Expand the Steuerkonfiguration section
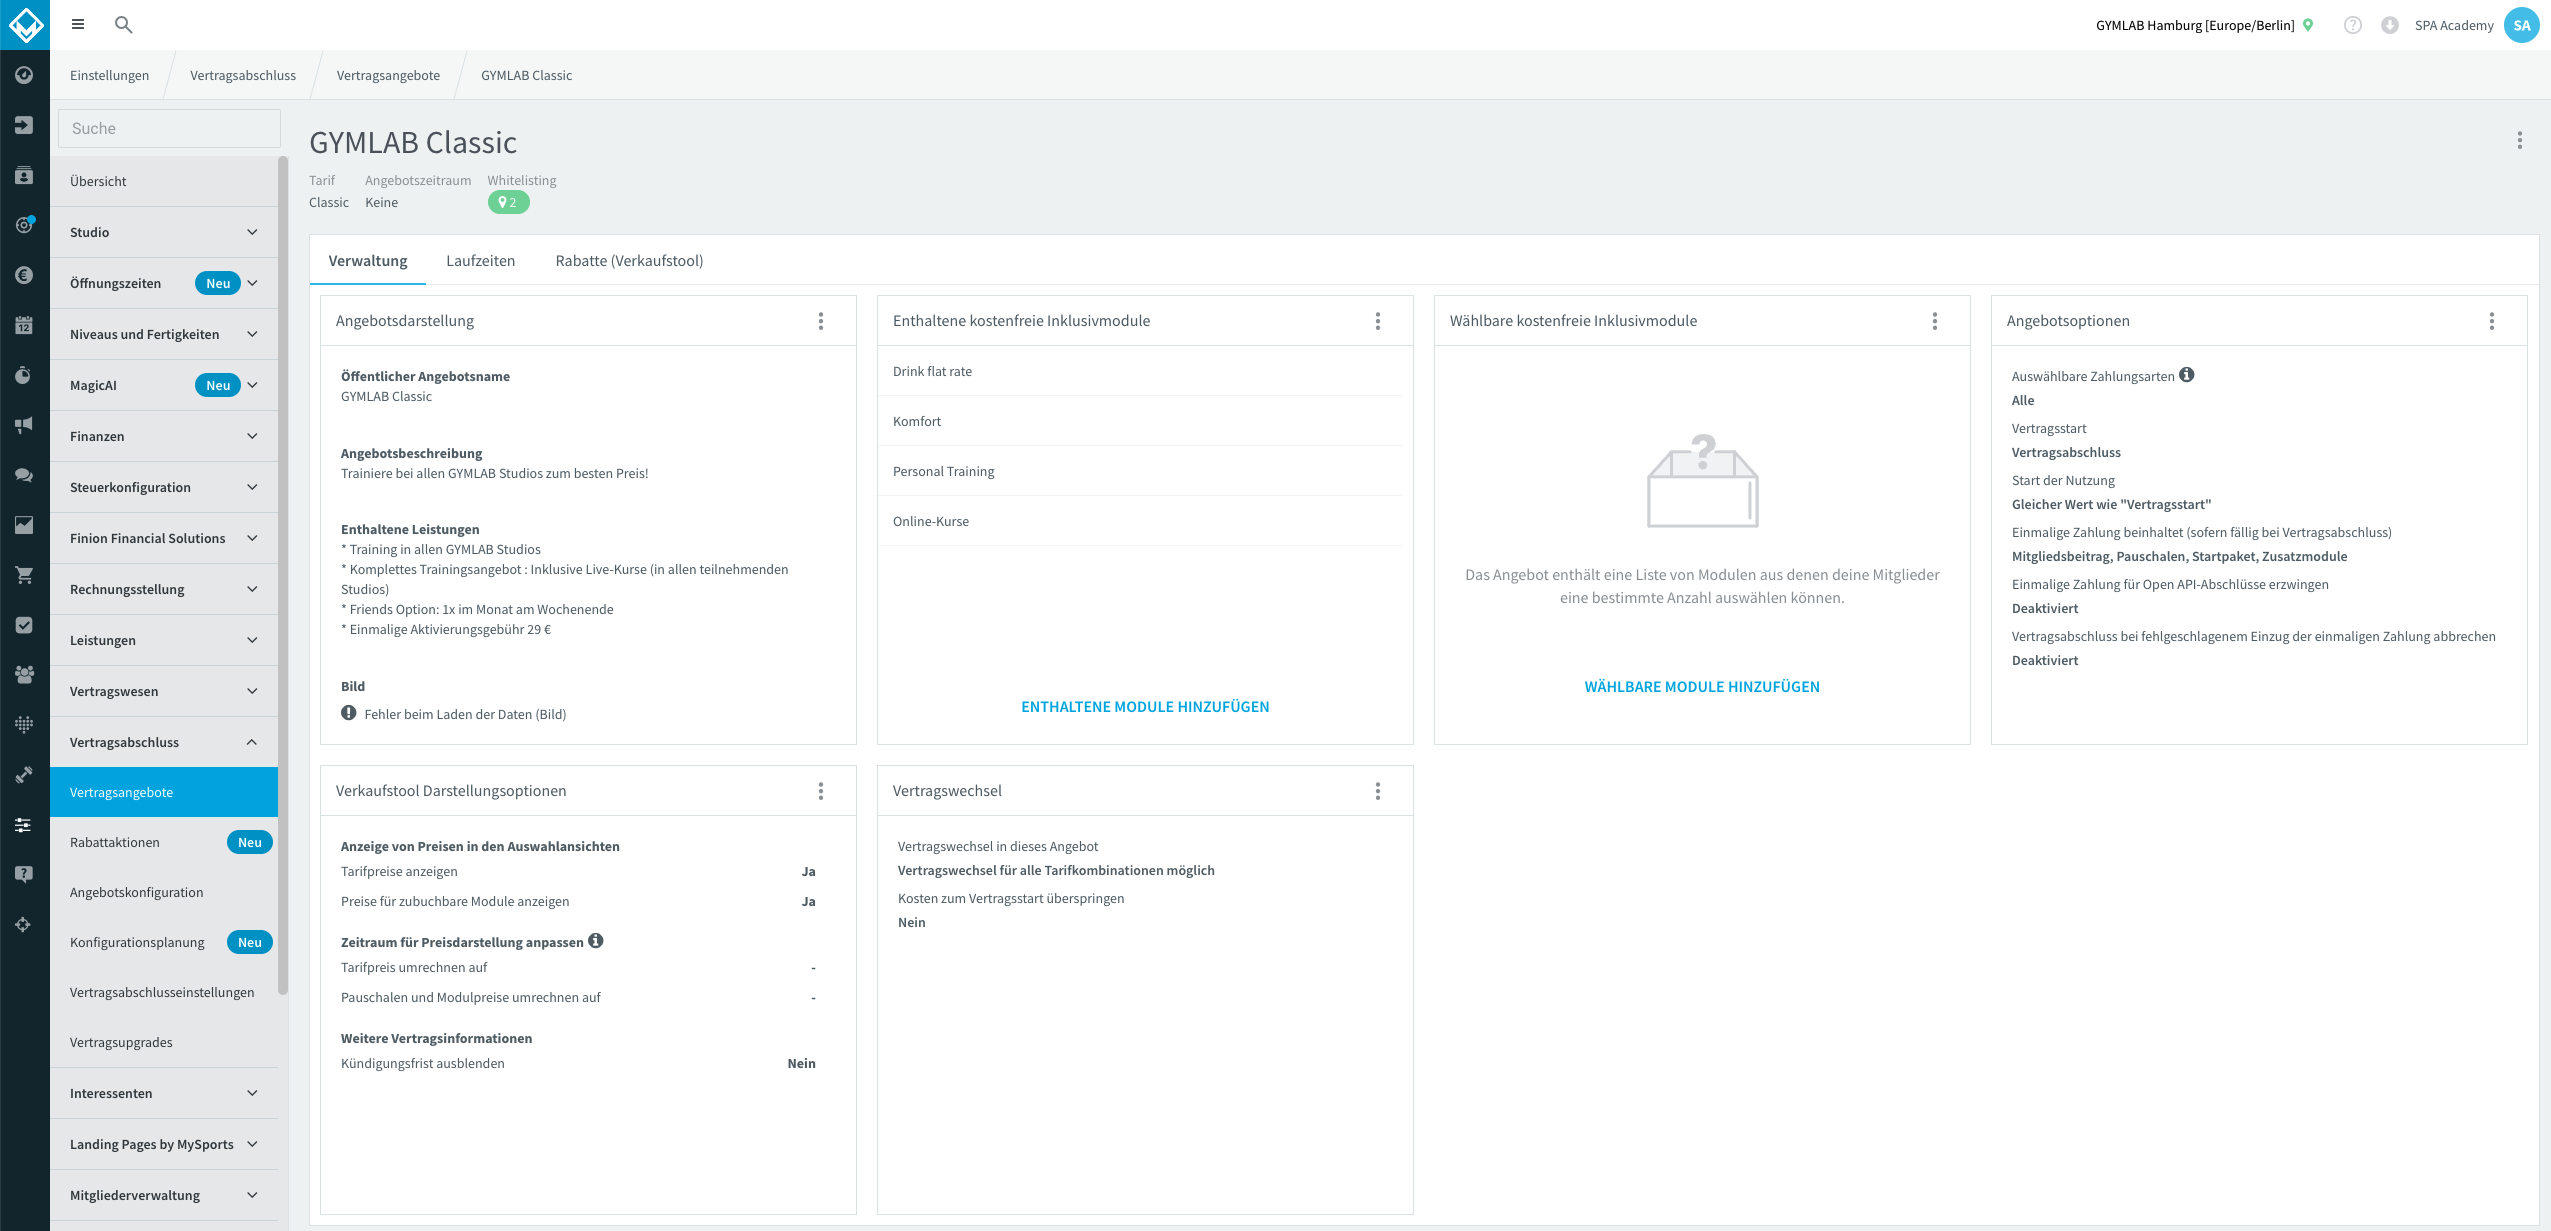This screenshot has width=2551, height=1231. point(164,487)
